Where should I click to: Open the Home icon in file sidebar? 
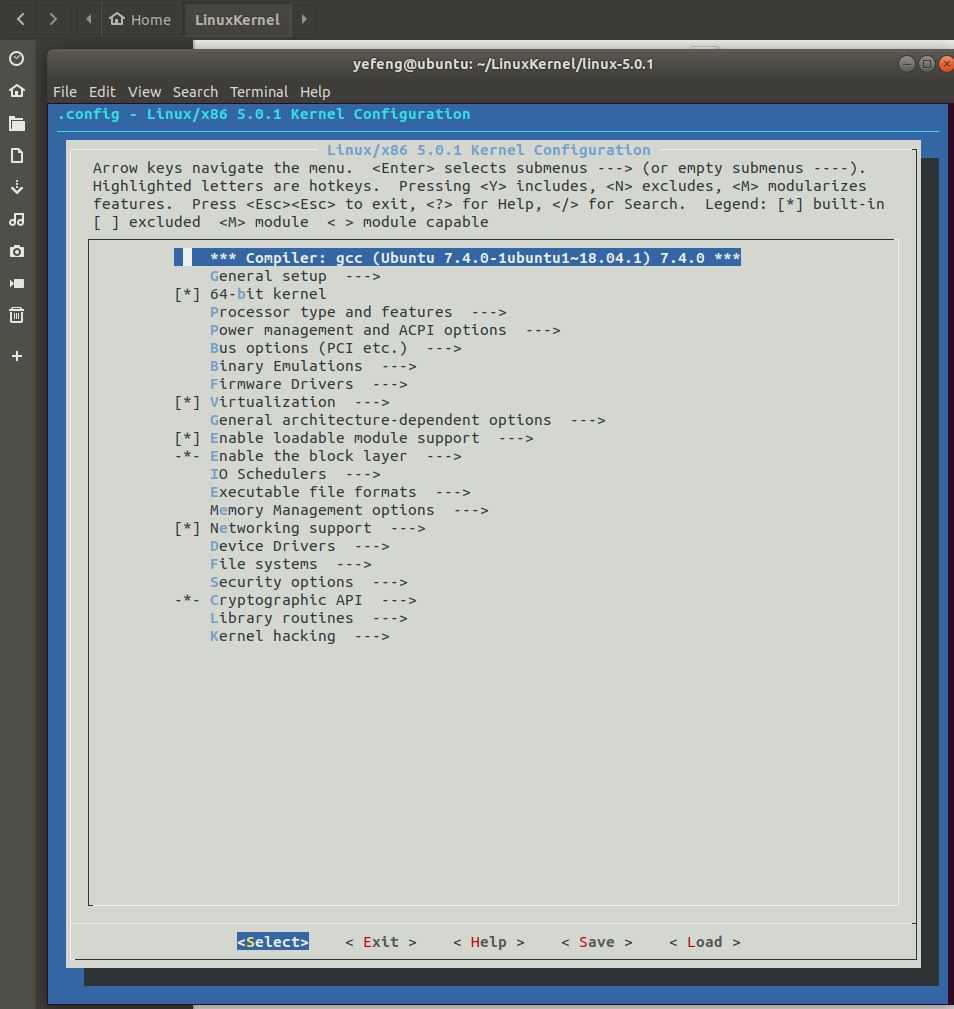[x=17, y=91]
